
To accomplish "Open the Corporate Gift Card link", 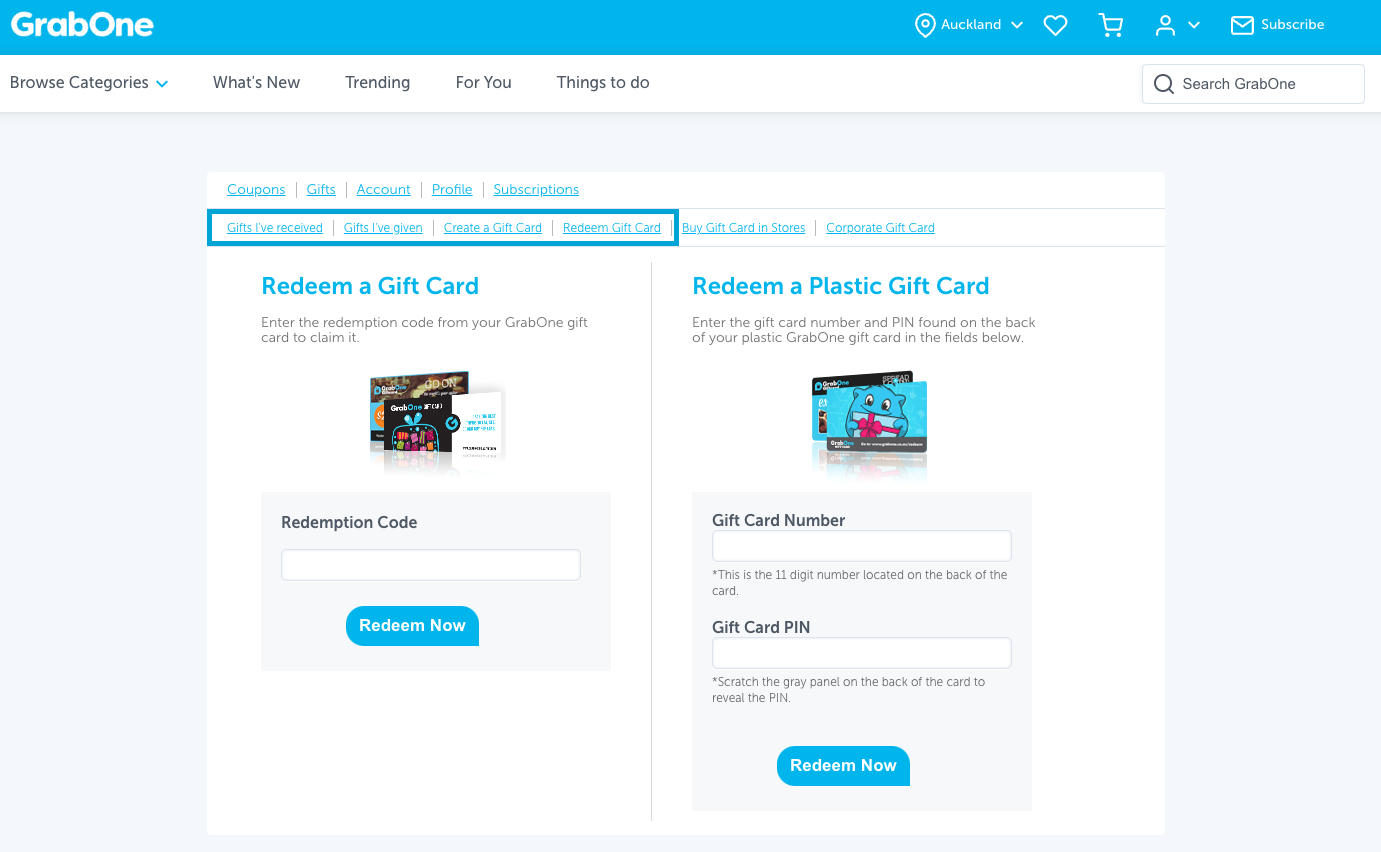I will (x=880, y=228).
